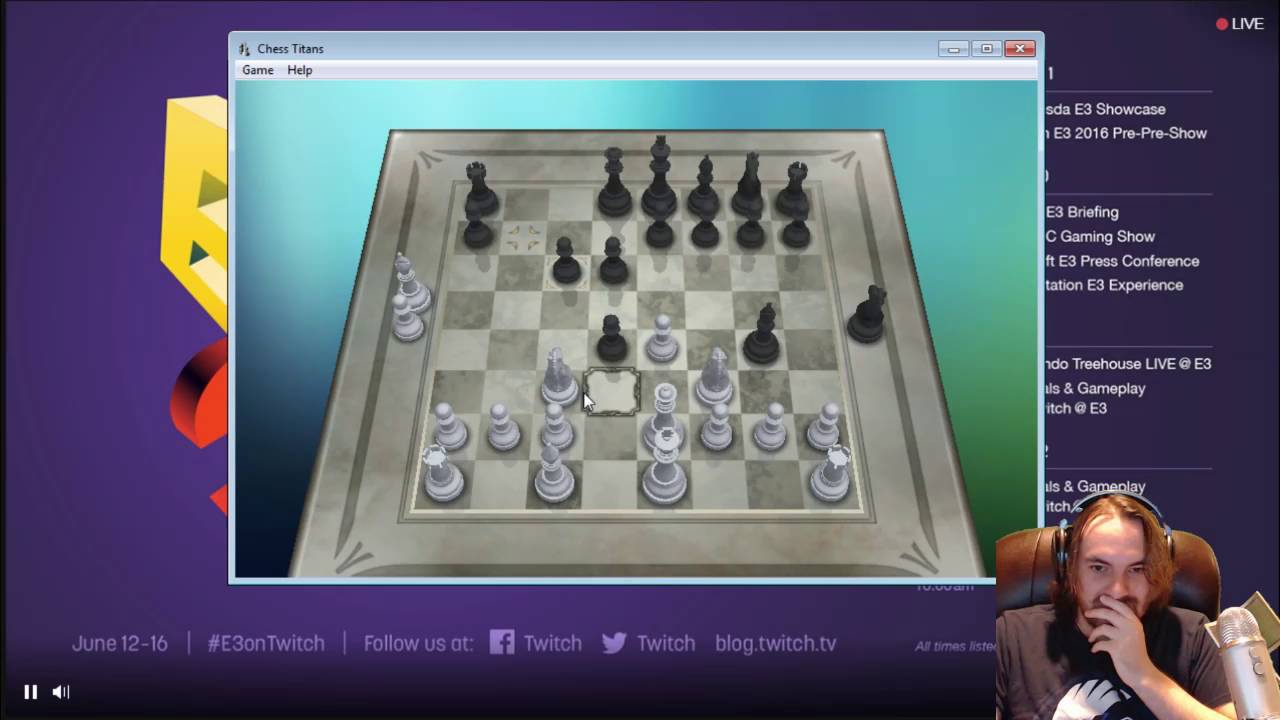
Task: Select the white rook on a1
Action: click(x=442, y=473)
